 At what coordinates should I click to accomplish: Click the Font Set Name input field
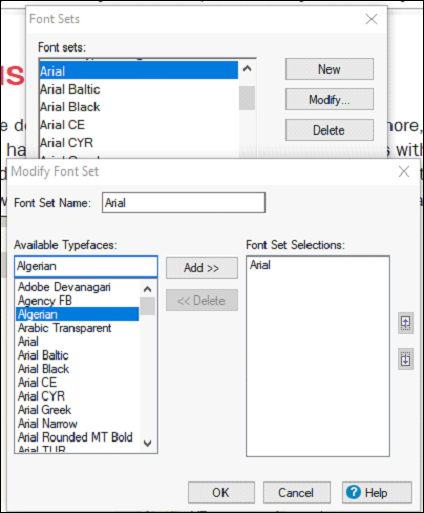point(184,202)
